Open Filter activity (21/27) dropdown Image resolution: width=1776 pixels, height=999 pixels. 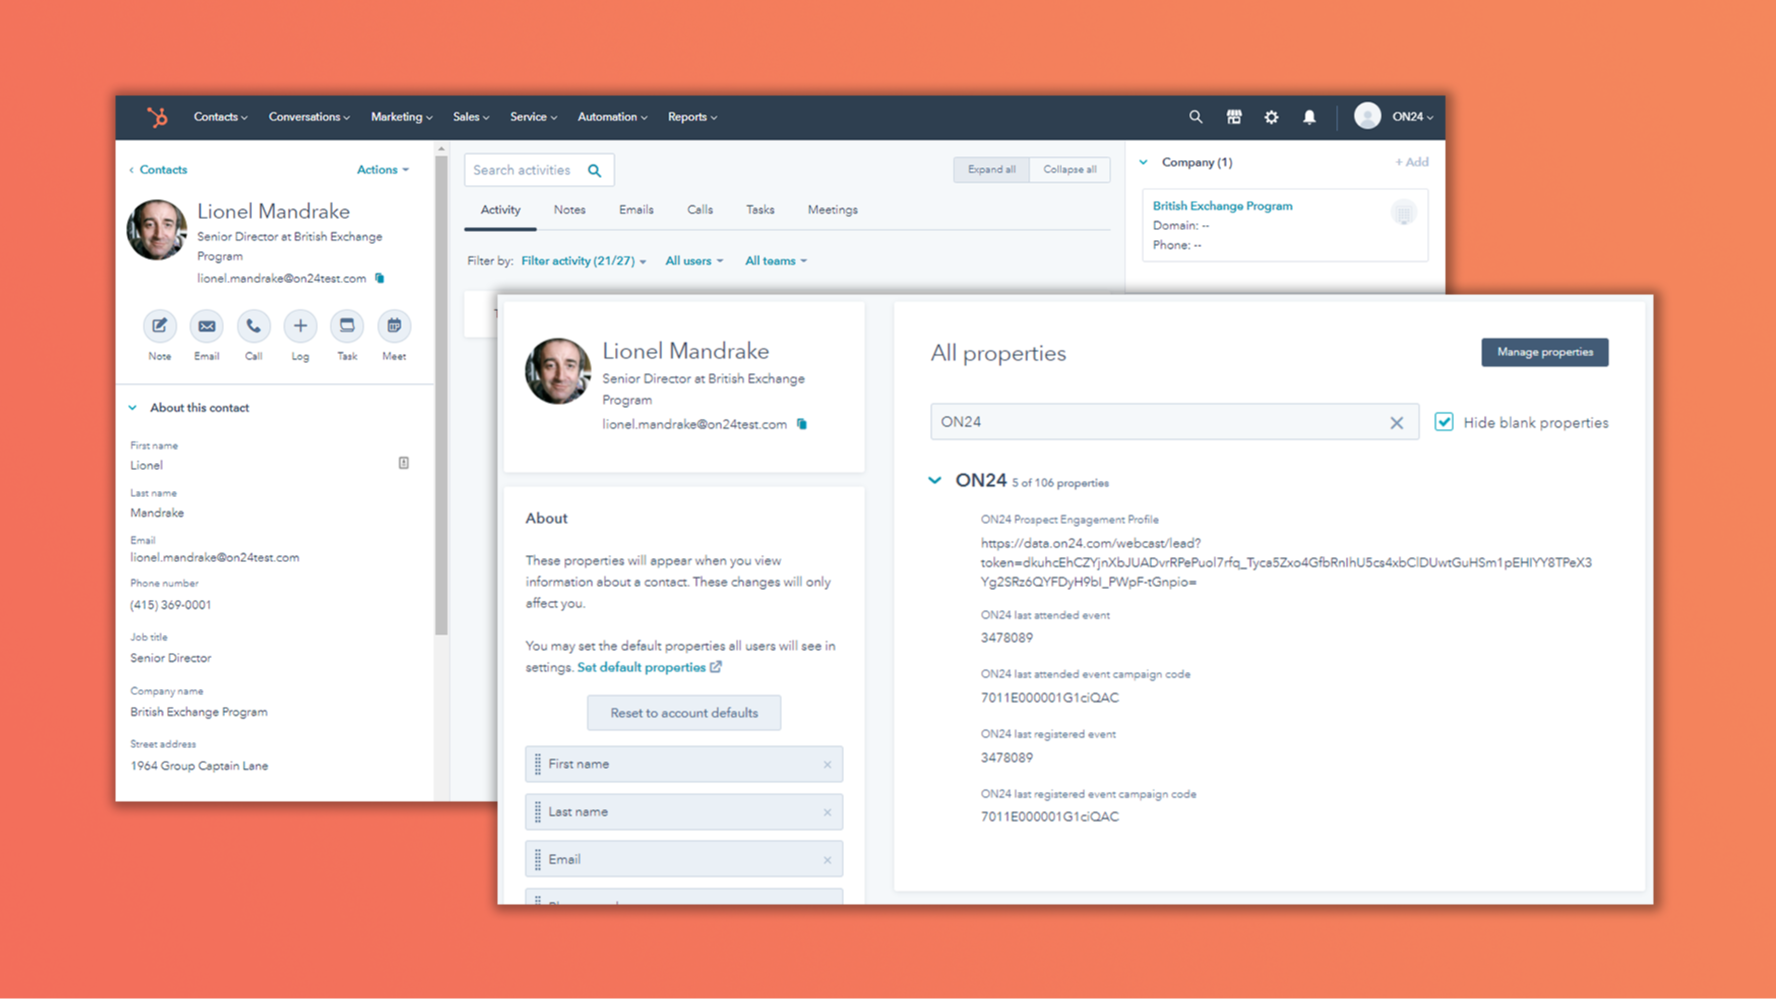[x=583, y=261]
